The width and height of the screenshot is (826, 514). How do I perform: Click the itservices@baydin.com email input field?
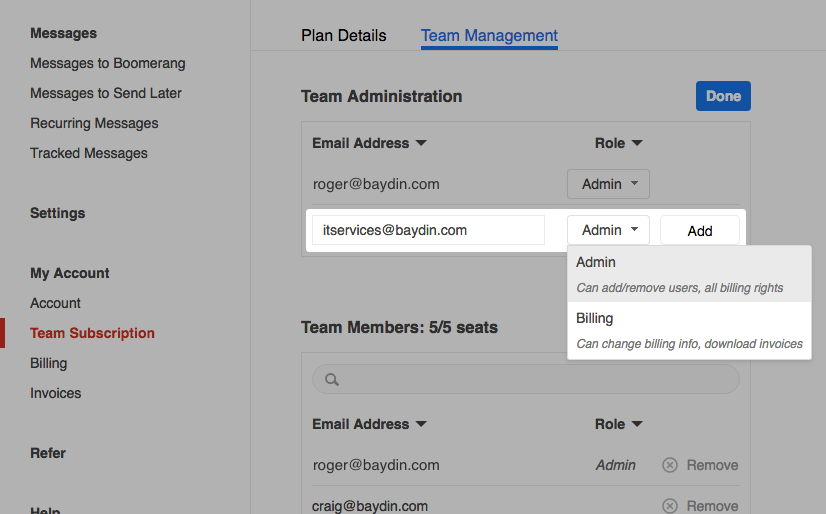(x=428, y=230)
